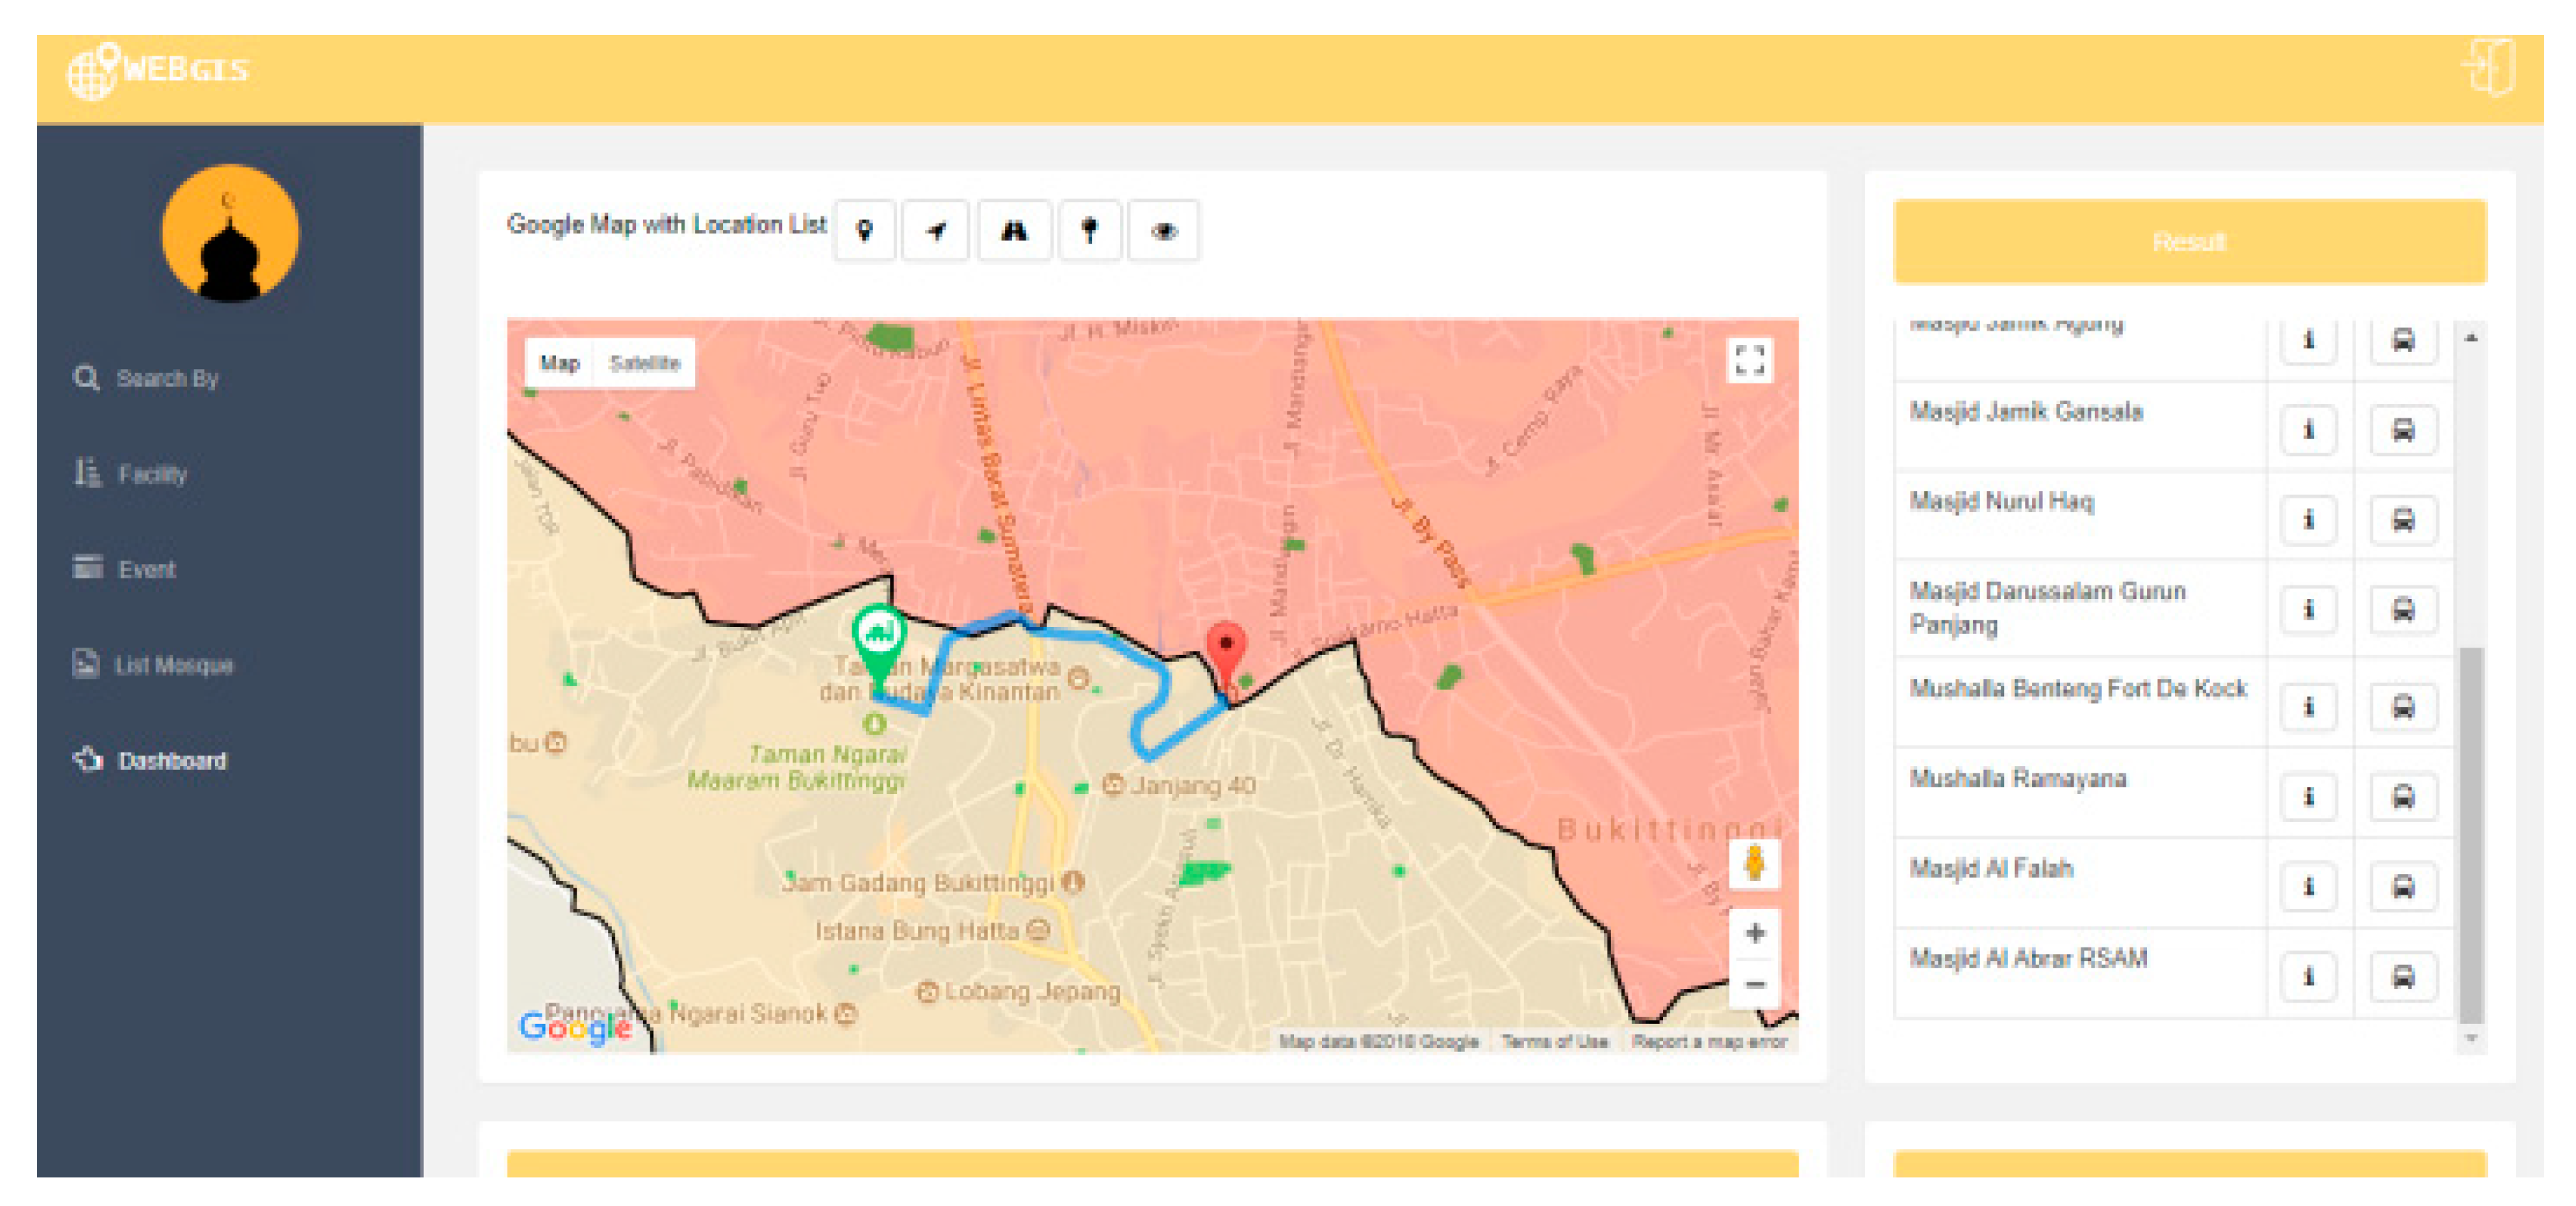Open List Mosque in sidebar
The height and width of the screenshot is (1206, 2576).
(x=173, y=665)
